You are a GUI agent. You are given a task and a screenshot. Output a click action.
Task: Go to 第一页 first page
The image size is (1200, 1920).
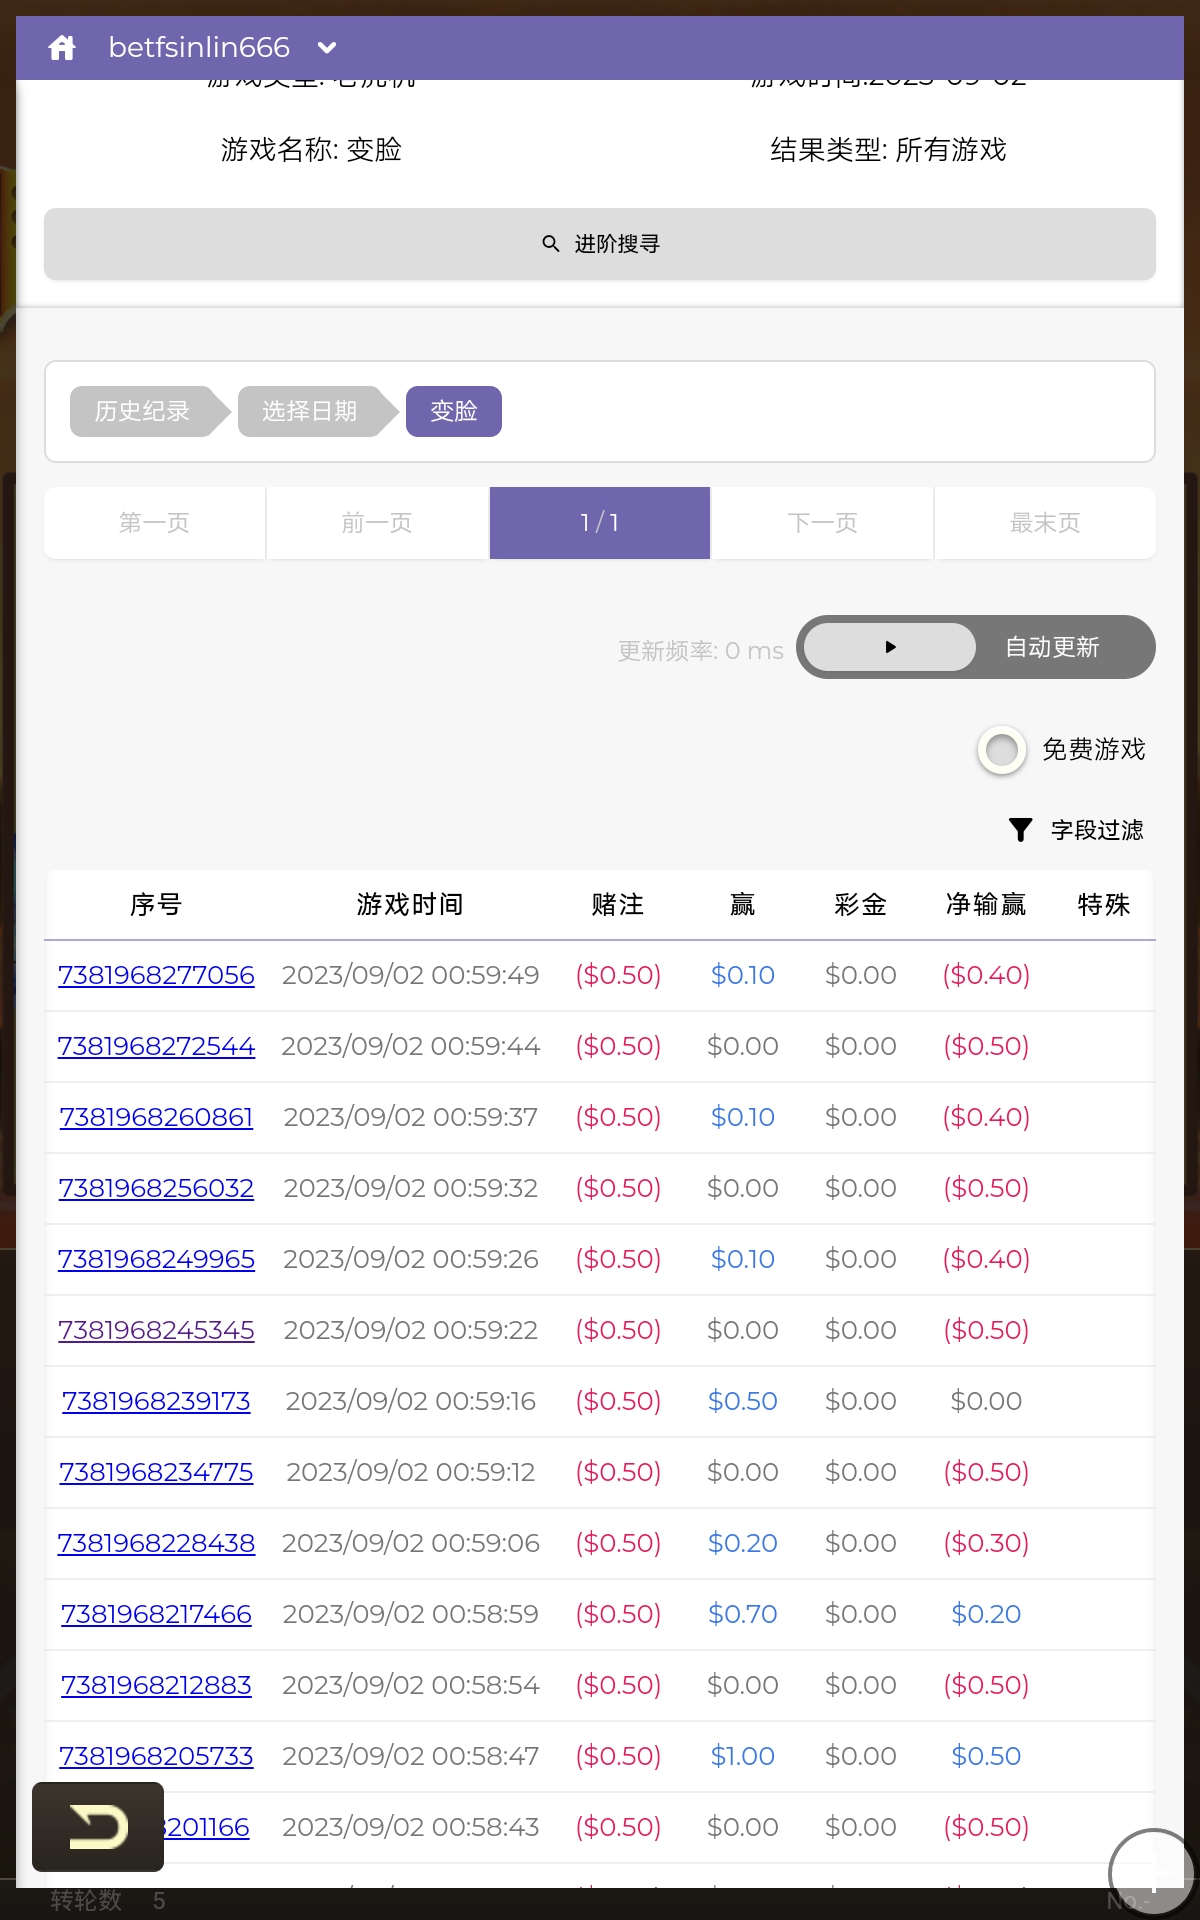[x=154, y=523]
